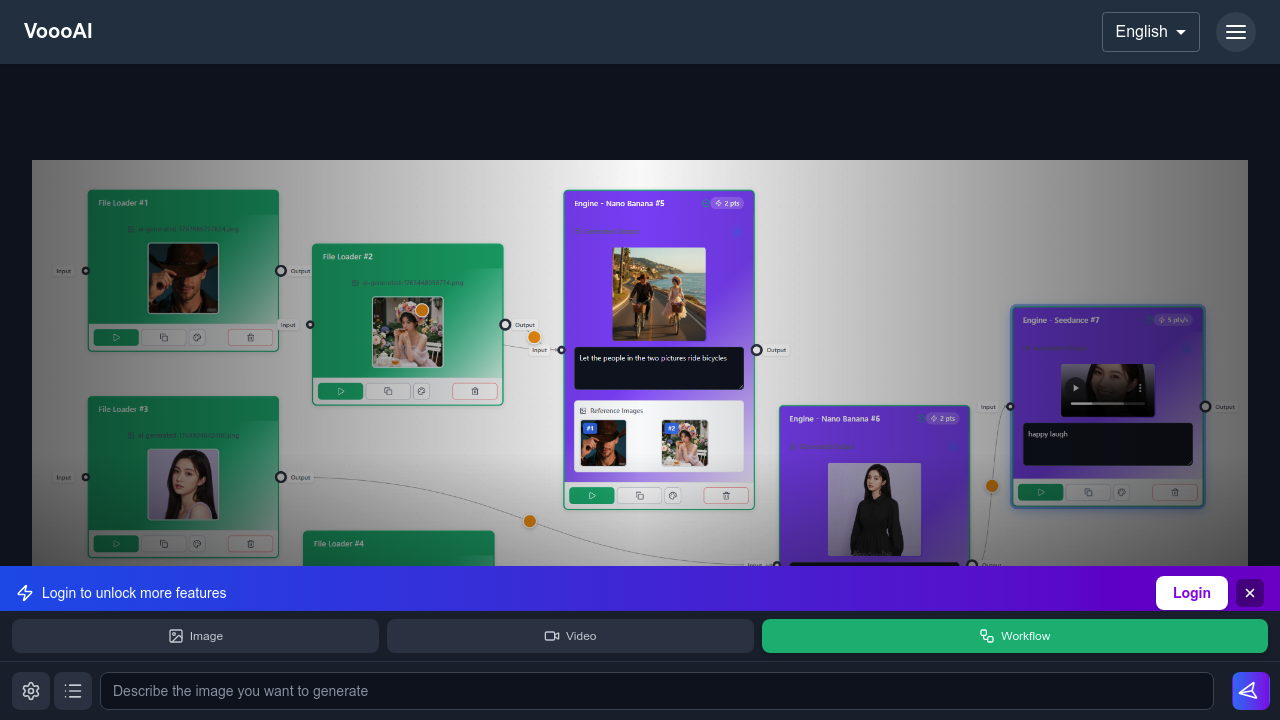This screenshot has width=1280, height=720.
Task: Open the prompt history list icon
Action: coord(73,691)
